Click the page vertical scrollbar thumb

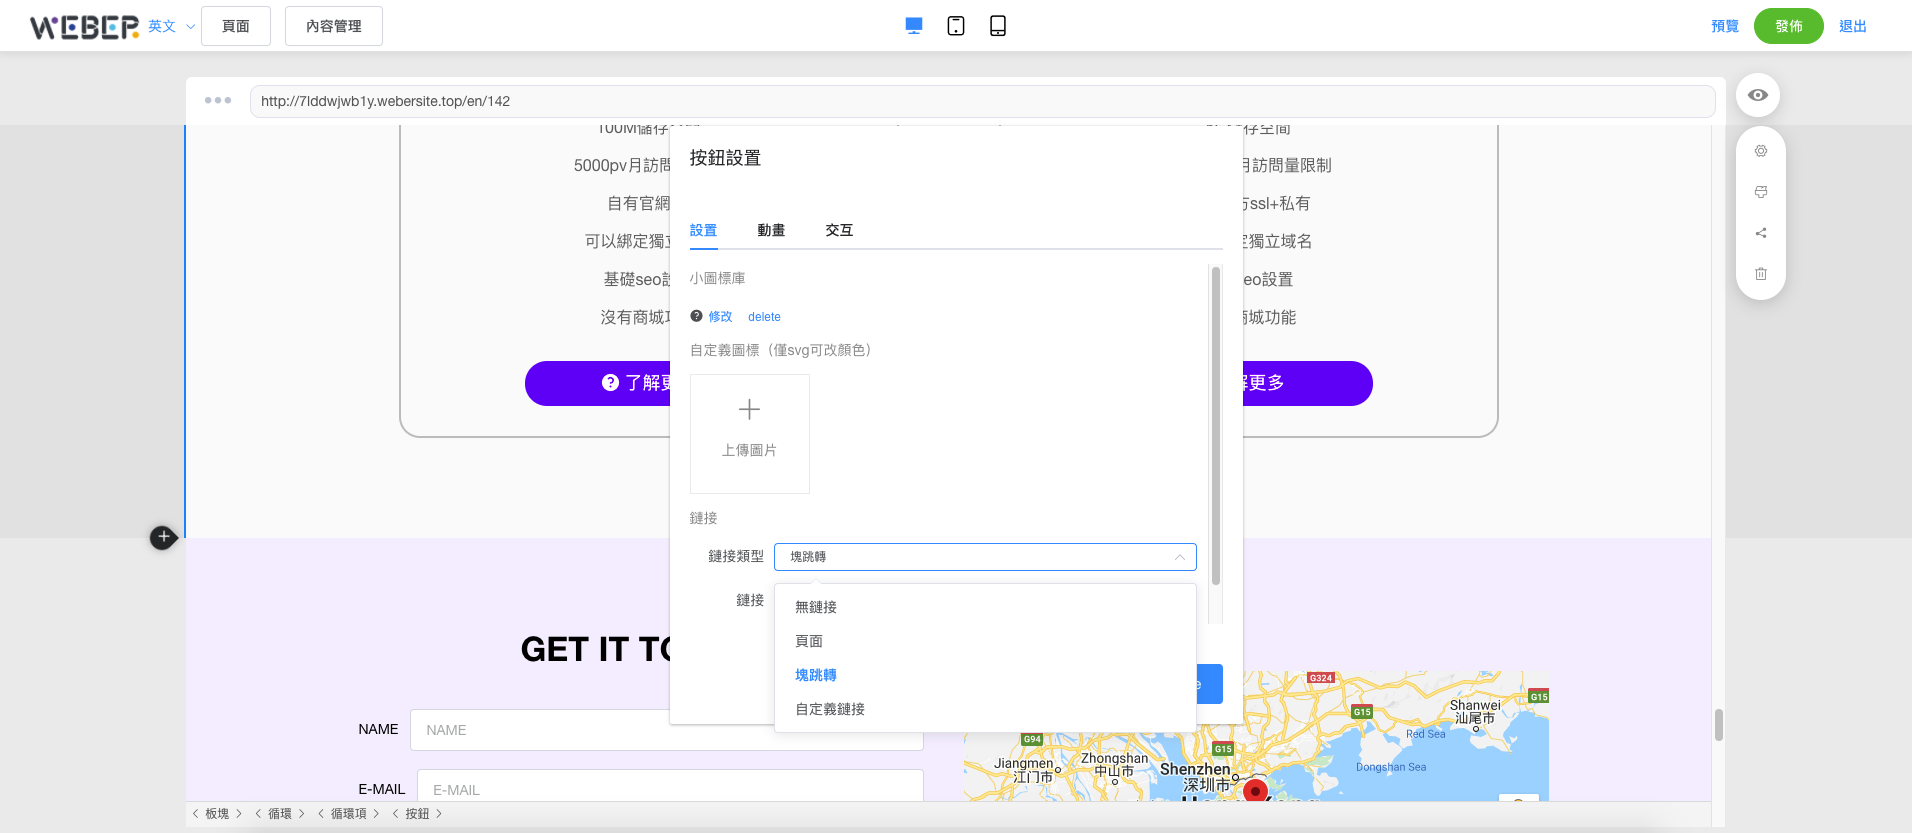coord(1719,725)
